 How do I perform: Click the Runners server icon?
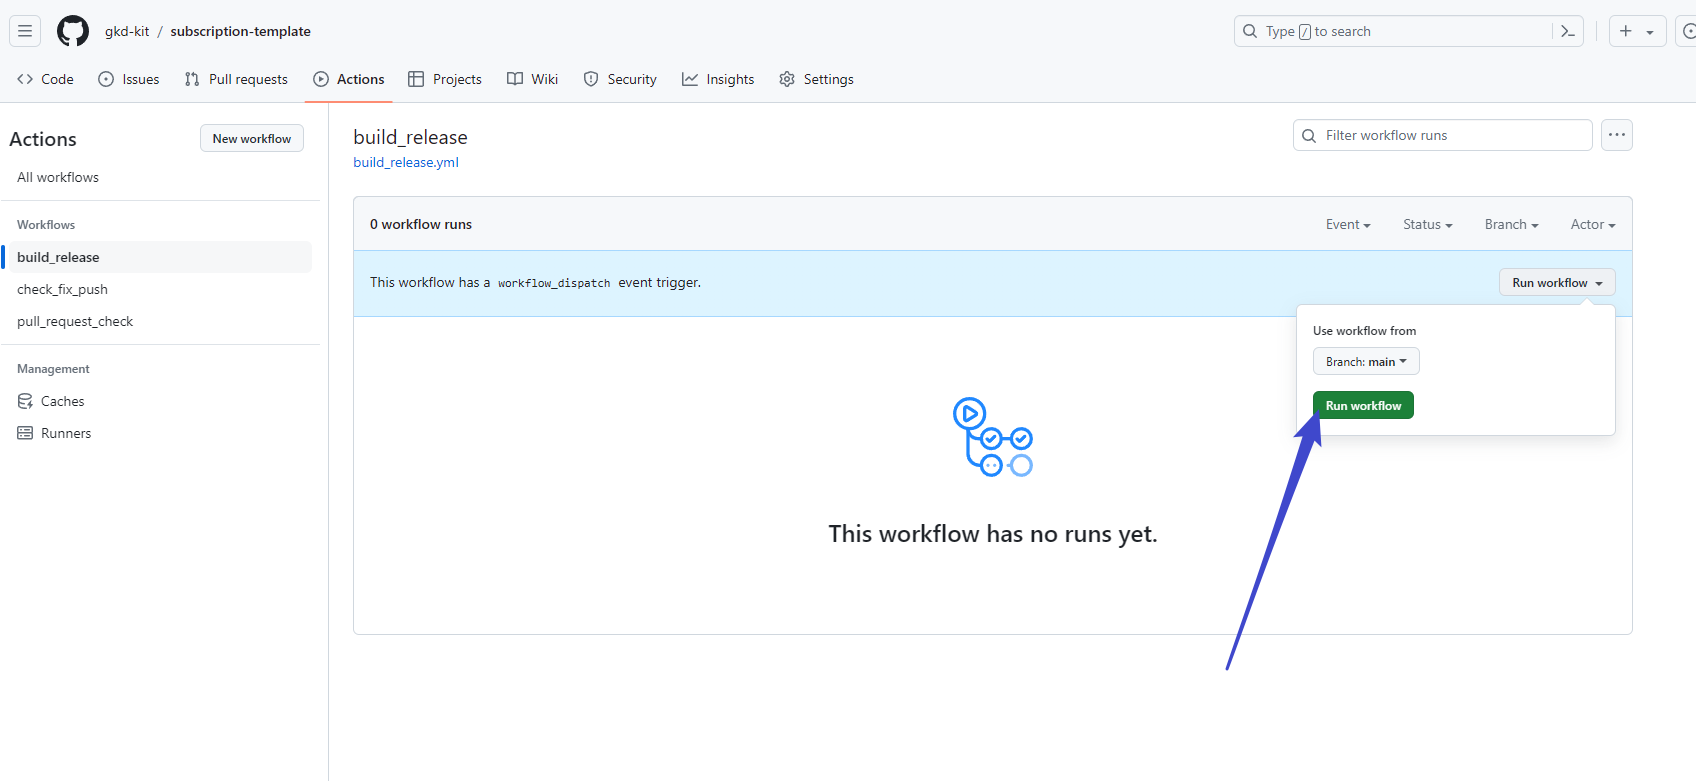(25, 433)
